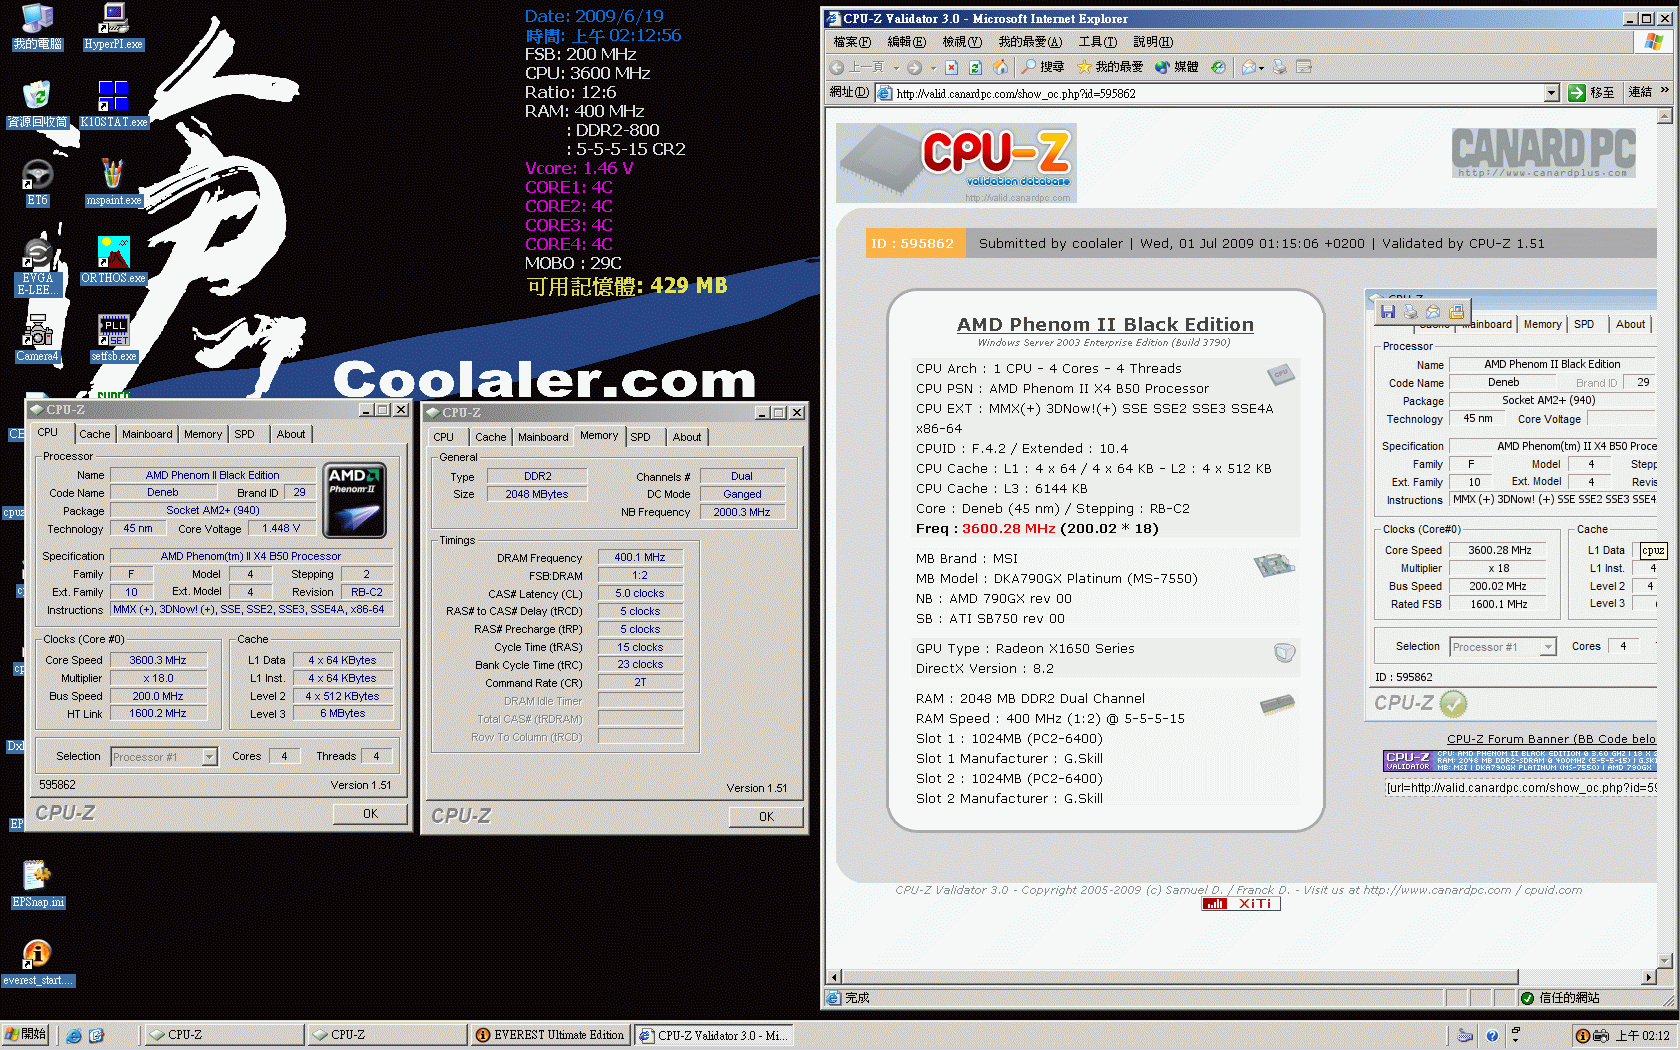
Task: Click the Windows Start (開始) button
Action: coord(25,1035)
